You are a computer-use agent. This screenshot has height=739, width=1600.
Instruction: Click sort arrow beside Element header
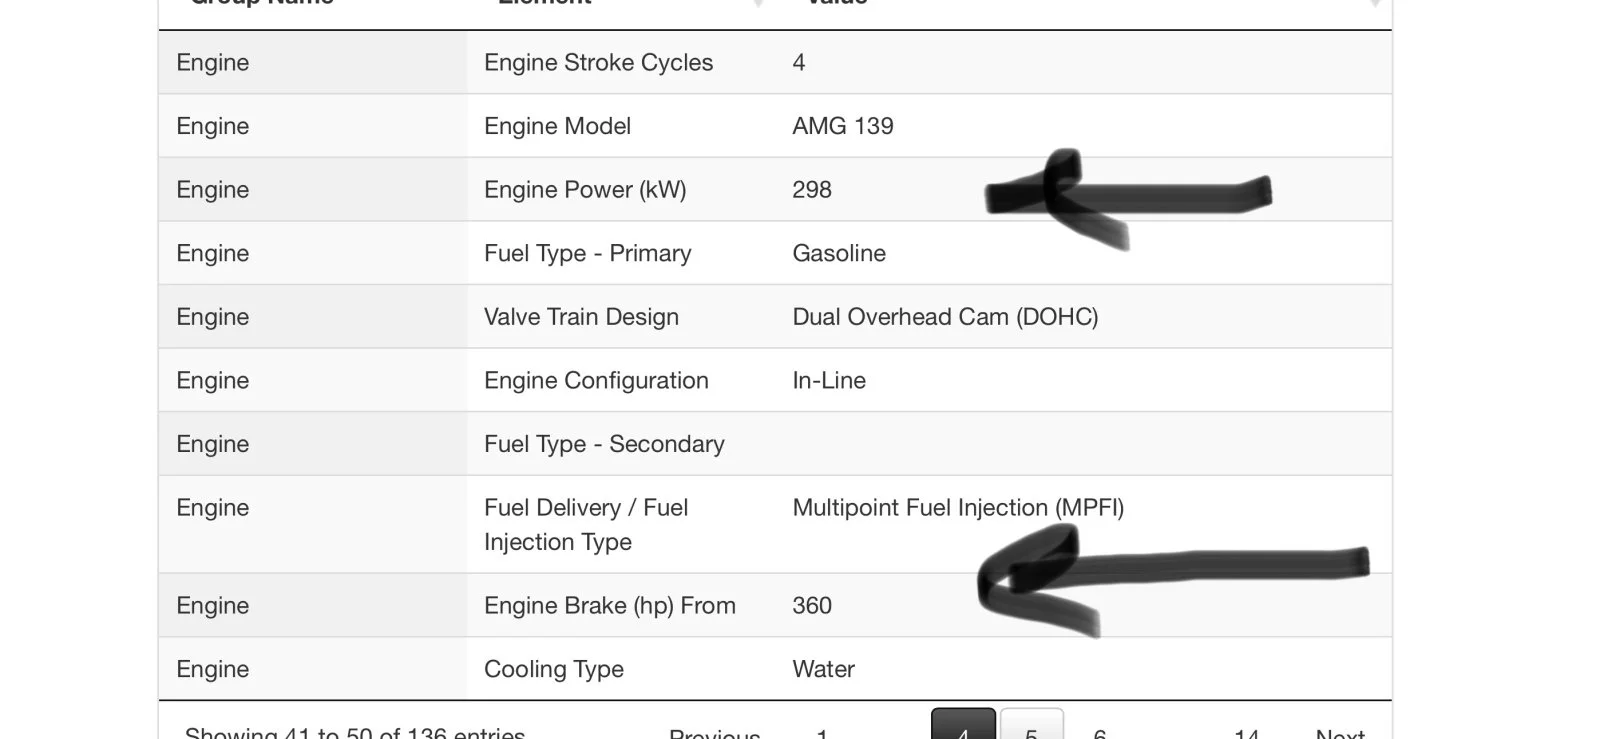[x=758, y=4]
